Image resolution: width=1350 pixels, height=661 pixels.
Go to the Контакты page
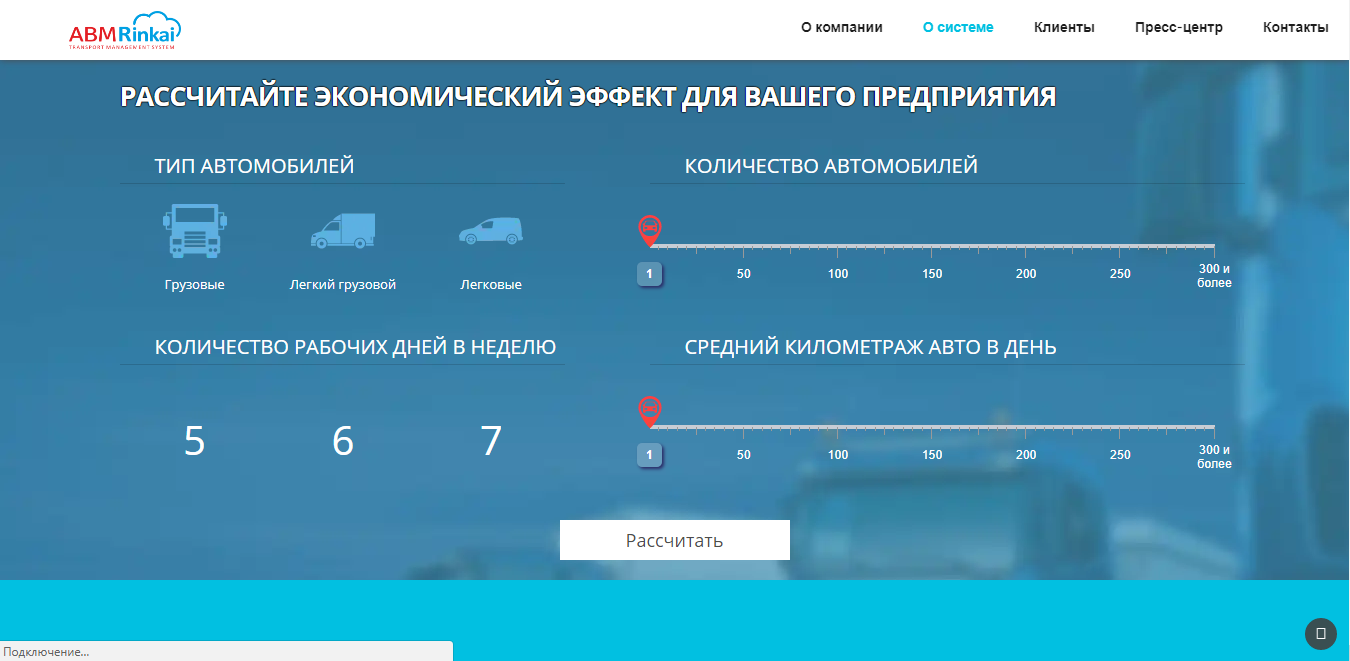pyautogui.click(x=1295, y=27)
